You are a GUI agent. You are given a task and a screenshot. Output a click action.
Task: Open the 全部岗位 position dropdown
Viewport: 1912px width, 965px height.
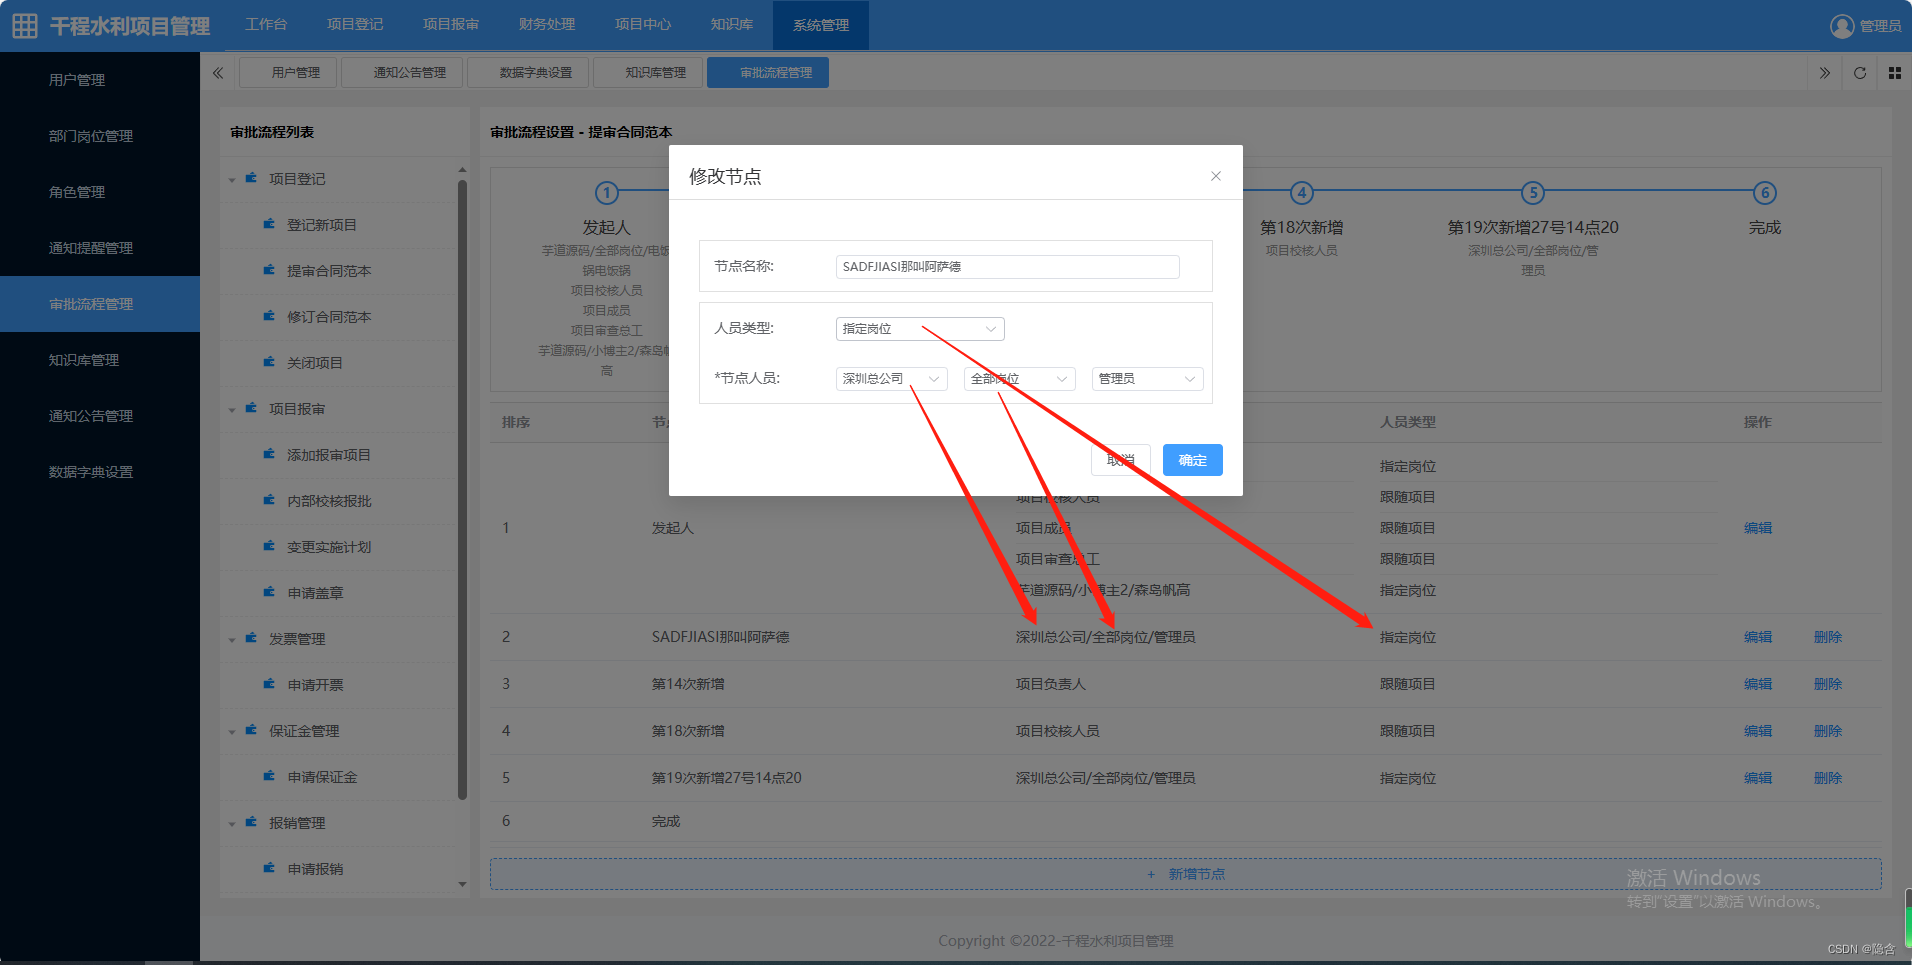click(x=1019, y=379)
